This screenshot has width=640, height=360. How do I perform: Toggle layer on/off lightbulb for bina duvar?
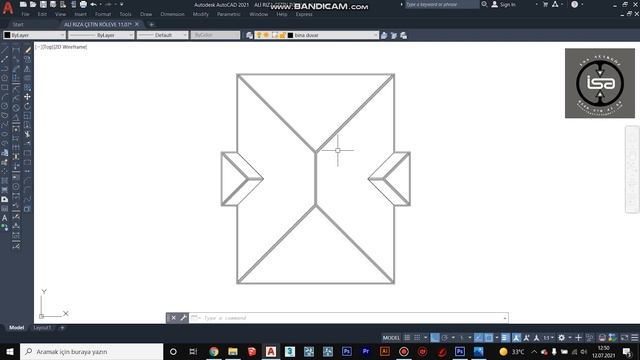pos(259,36)
